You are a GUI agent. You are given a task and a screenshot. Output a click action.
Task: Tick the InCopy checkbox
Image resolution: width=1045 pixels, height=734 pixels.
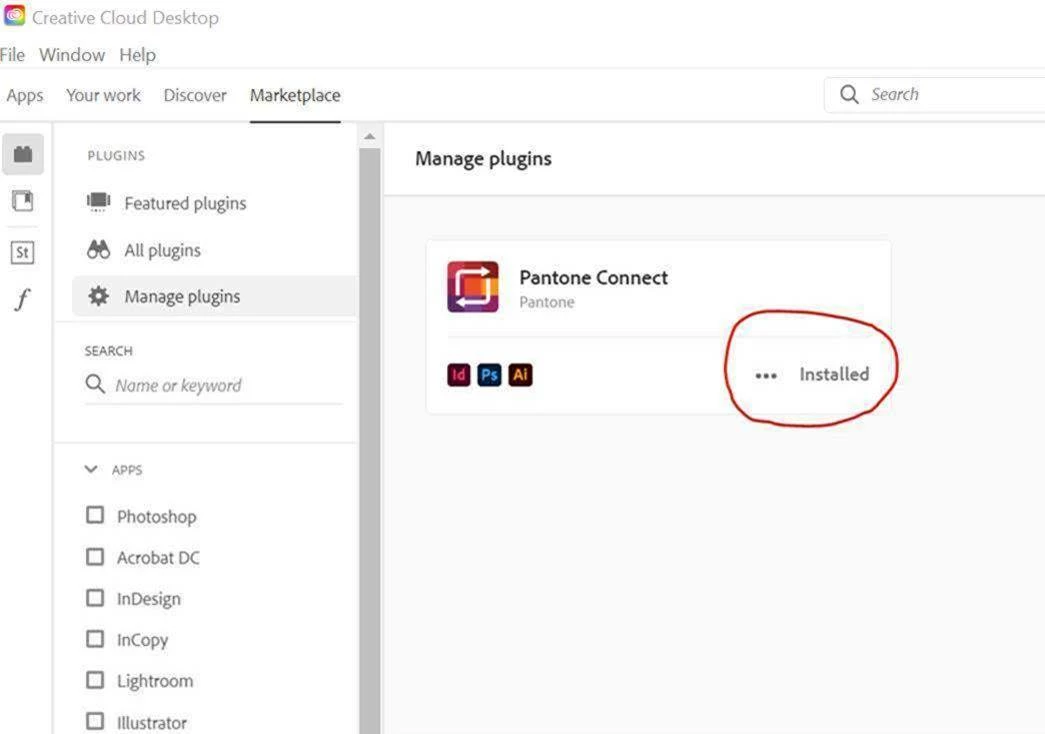95,639
